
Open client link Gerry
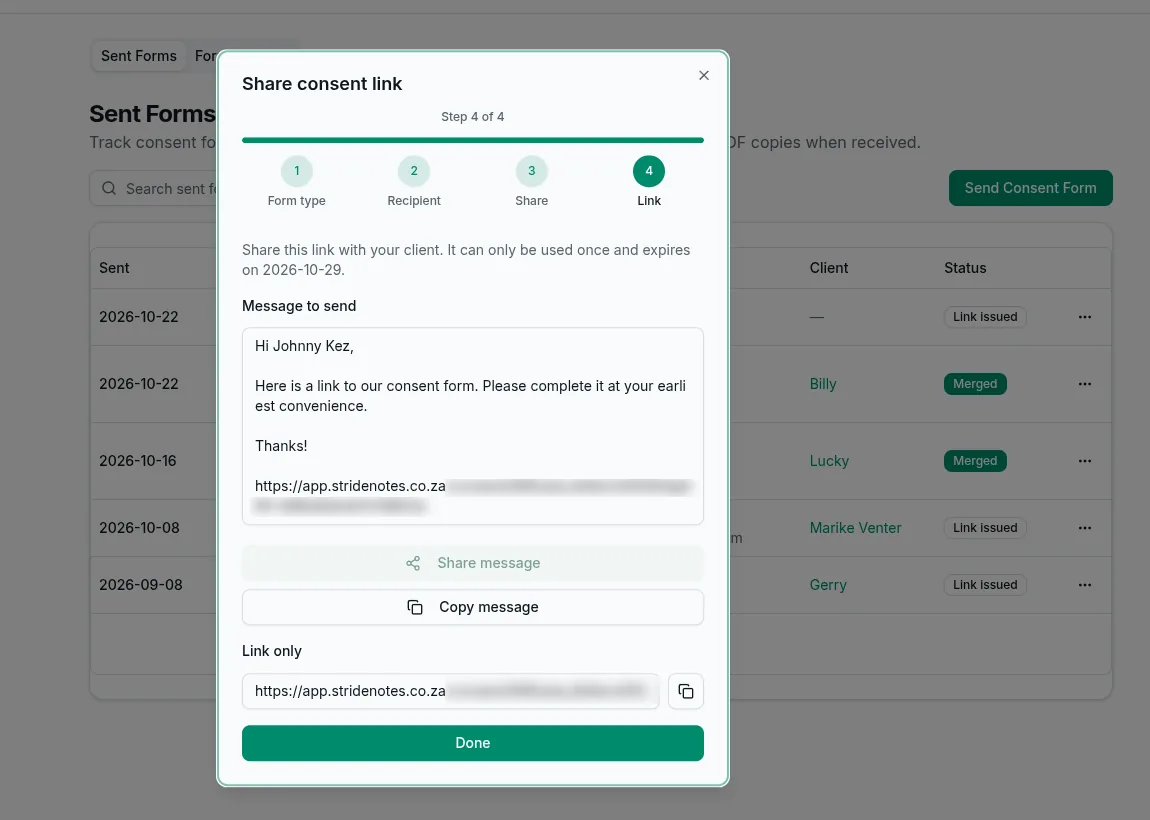828,585
